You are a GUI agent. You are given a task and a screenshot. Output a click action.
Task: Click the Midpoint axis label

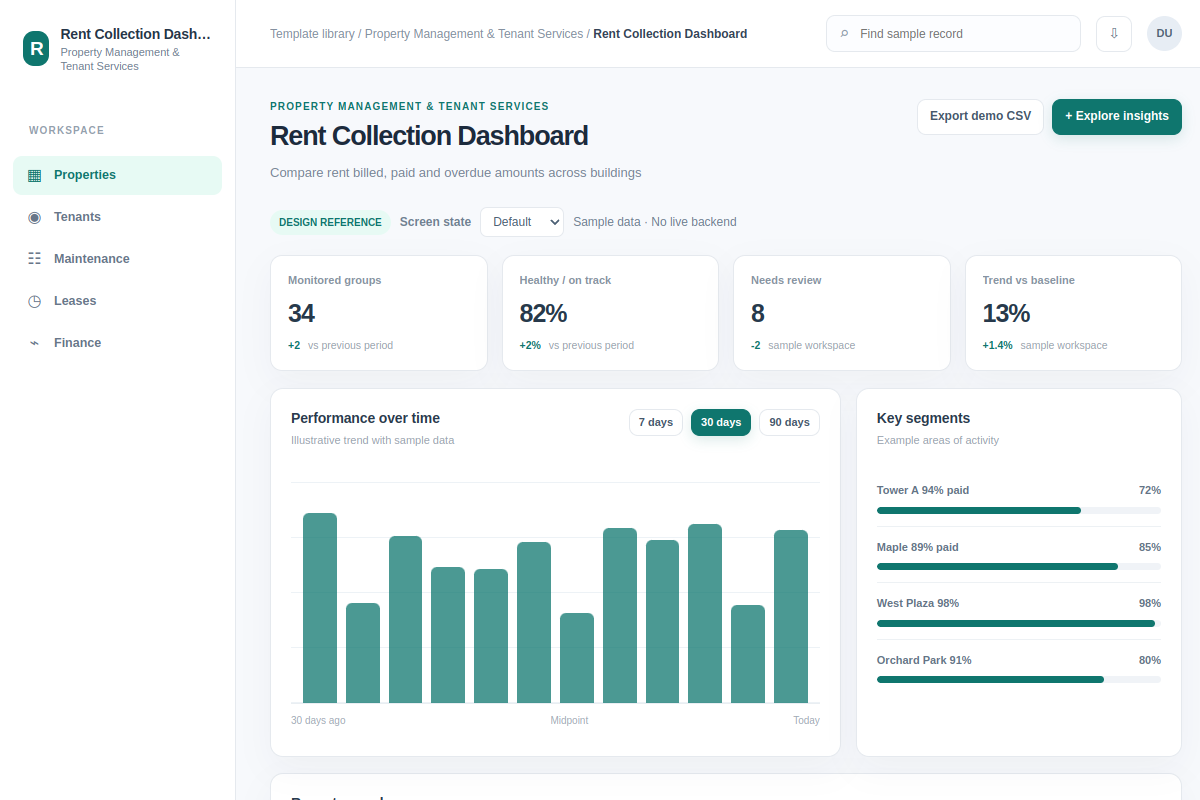point(569,720)
